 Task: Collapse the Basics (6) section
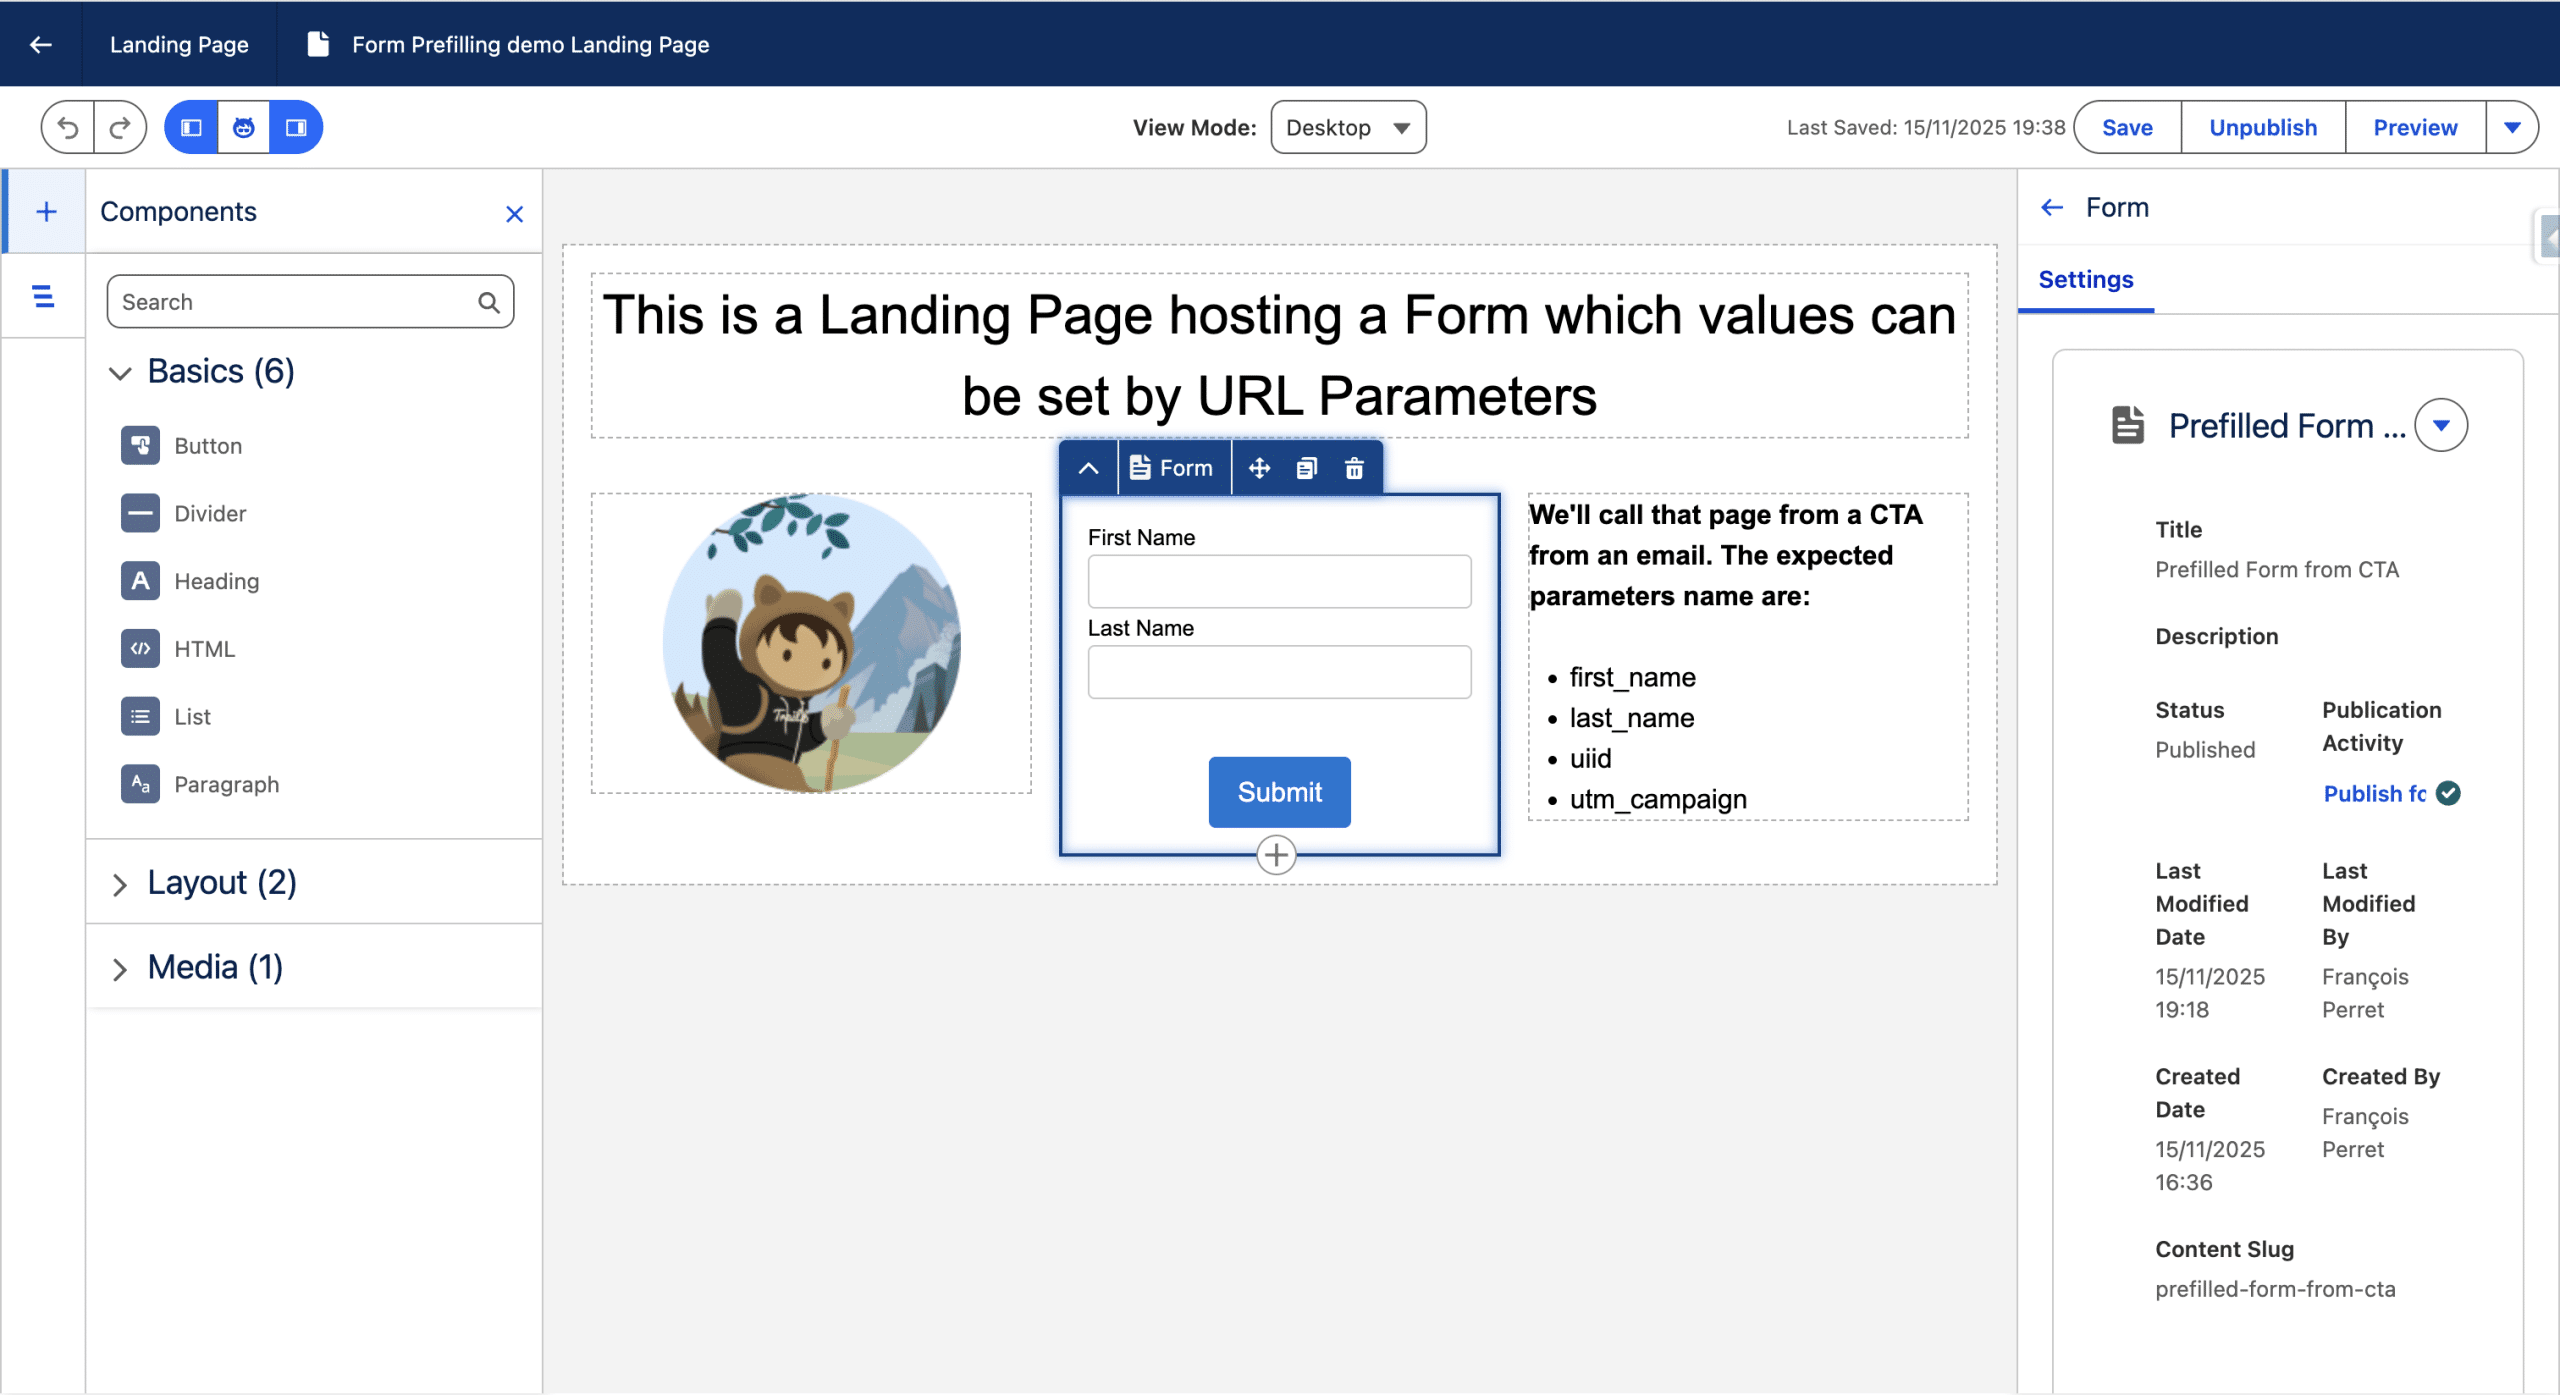click(x=120, y=373)
